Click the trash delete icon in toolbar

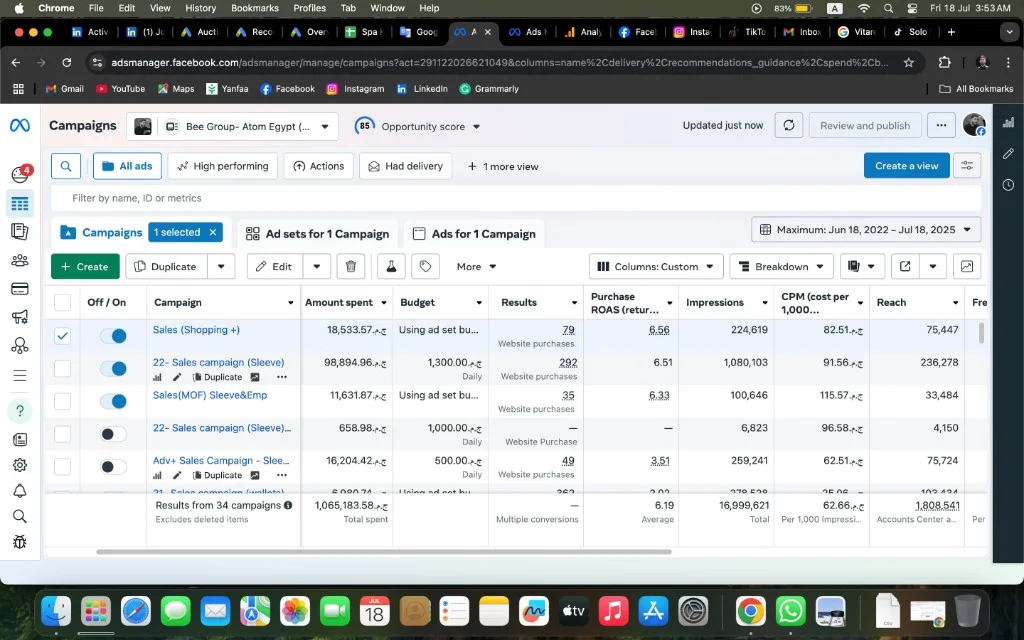point(351,266)
